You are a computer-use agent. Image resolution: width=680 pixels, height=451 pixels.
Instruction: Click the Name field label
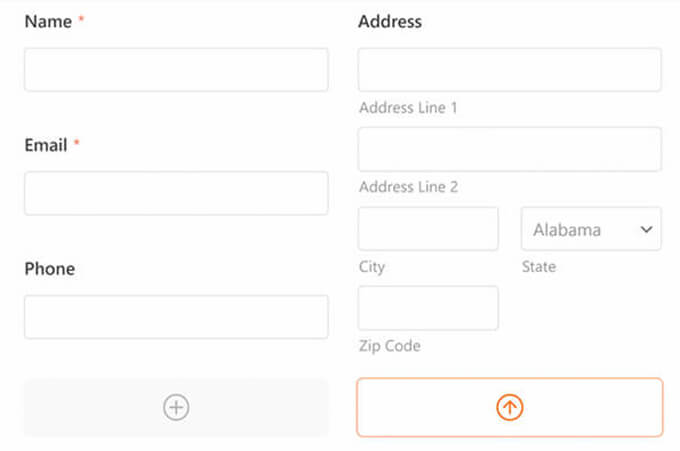[48, 21]
